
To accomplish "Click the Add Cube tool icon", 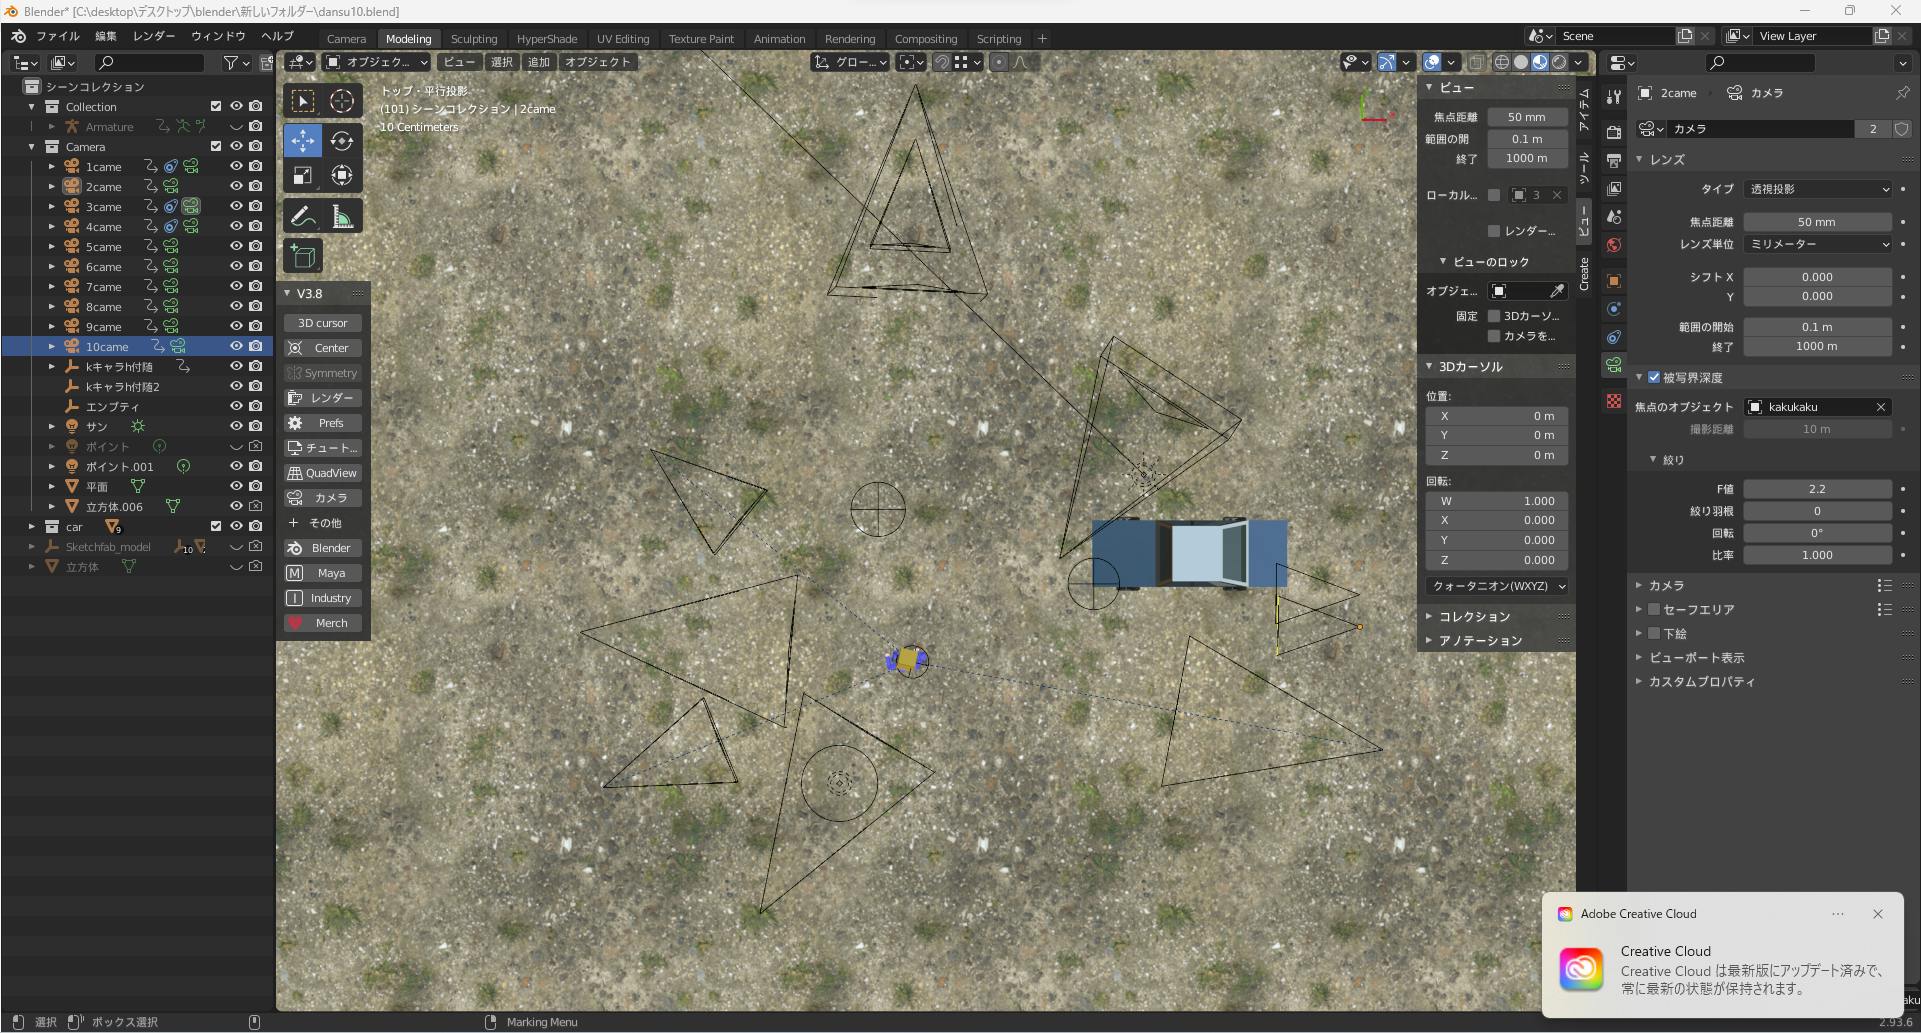I will click(x=302, y=257).
